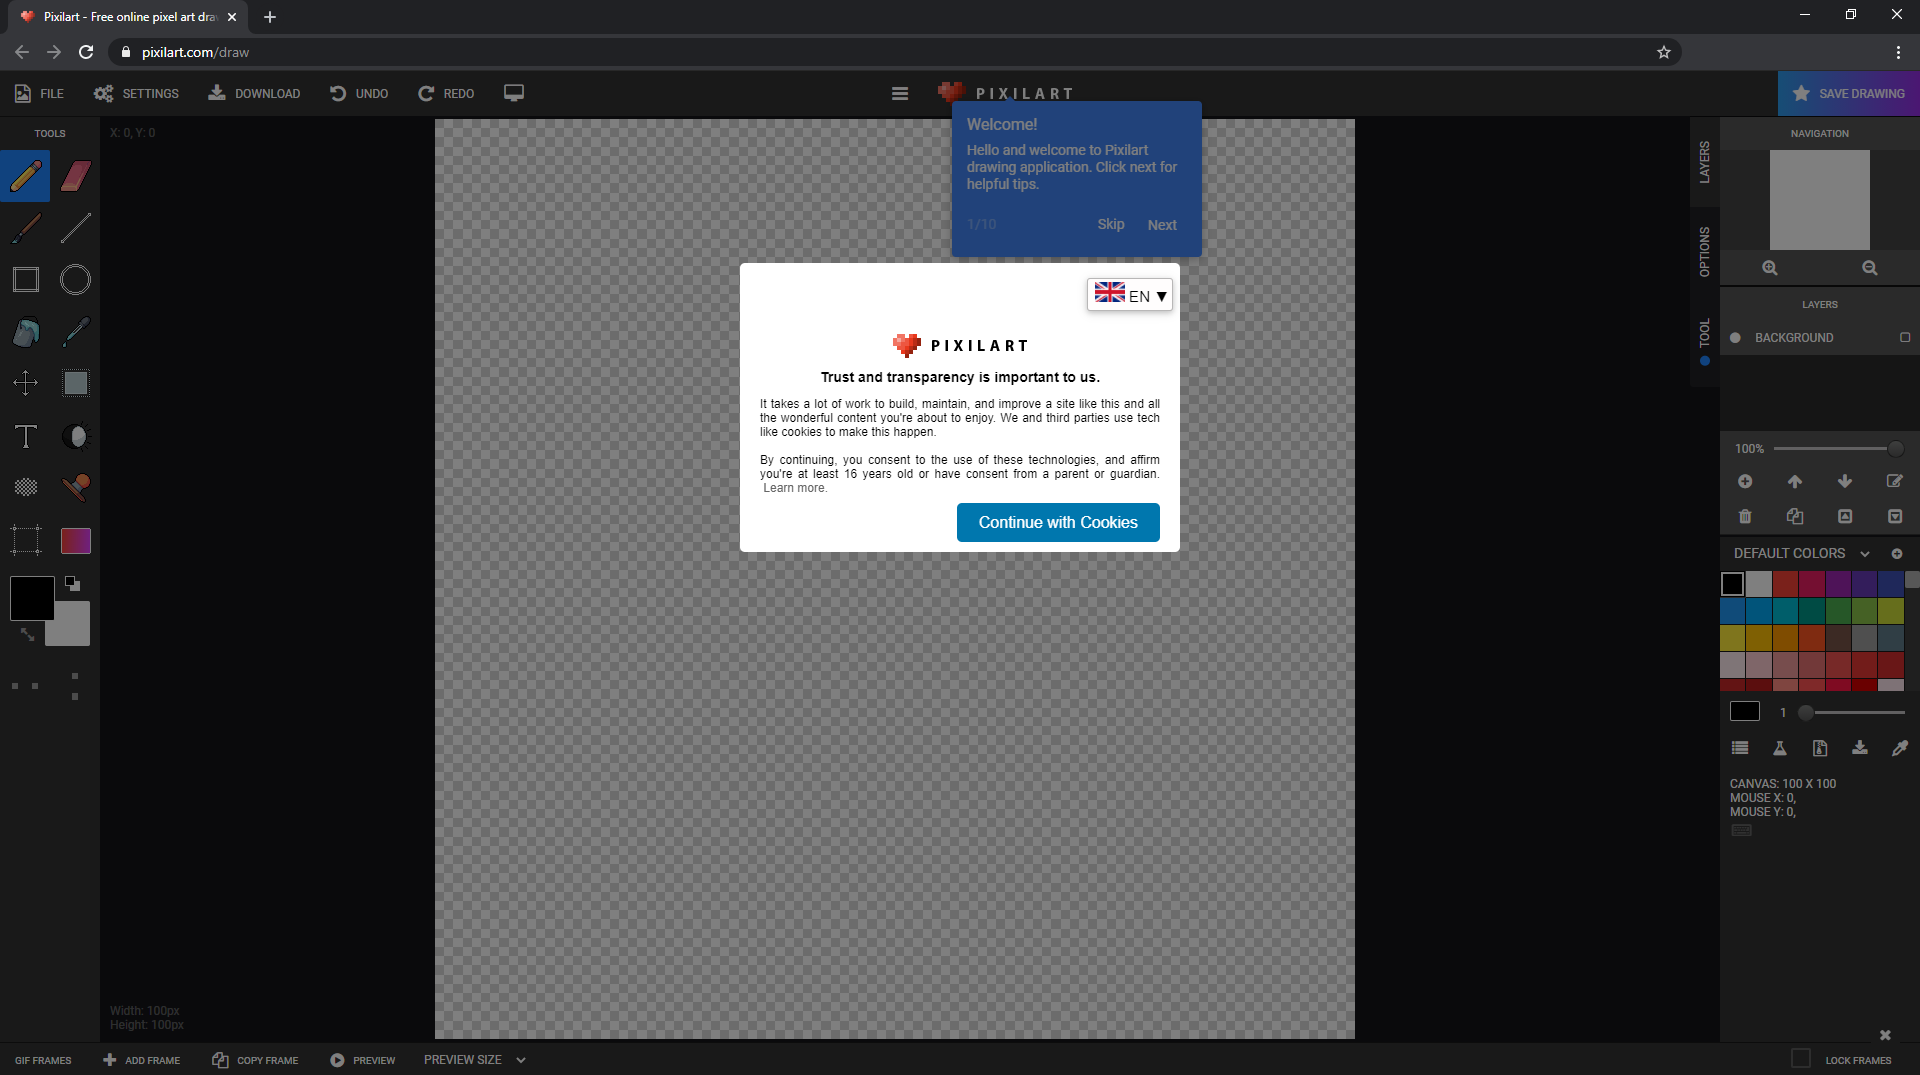Click the hamburger menu icon near logo
Viewport: 1920px width, 1075px height.
click(x=900, y=93)
